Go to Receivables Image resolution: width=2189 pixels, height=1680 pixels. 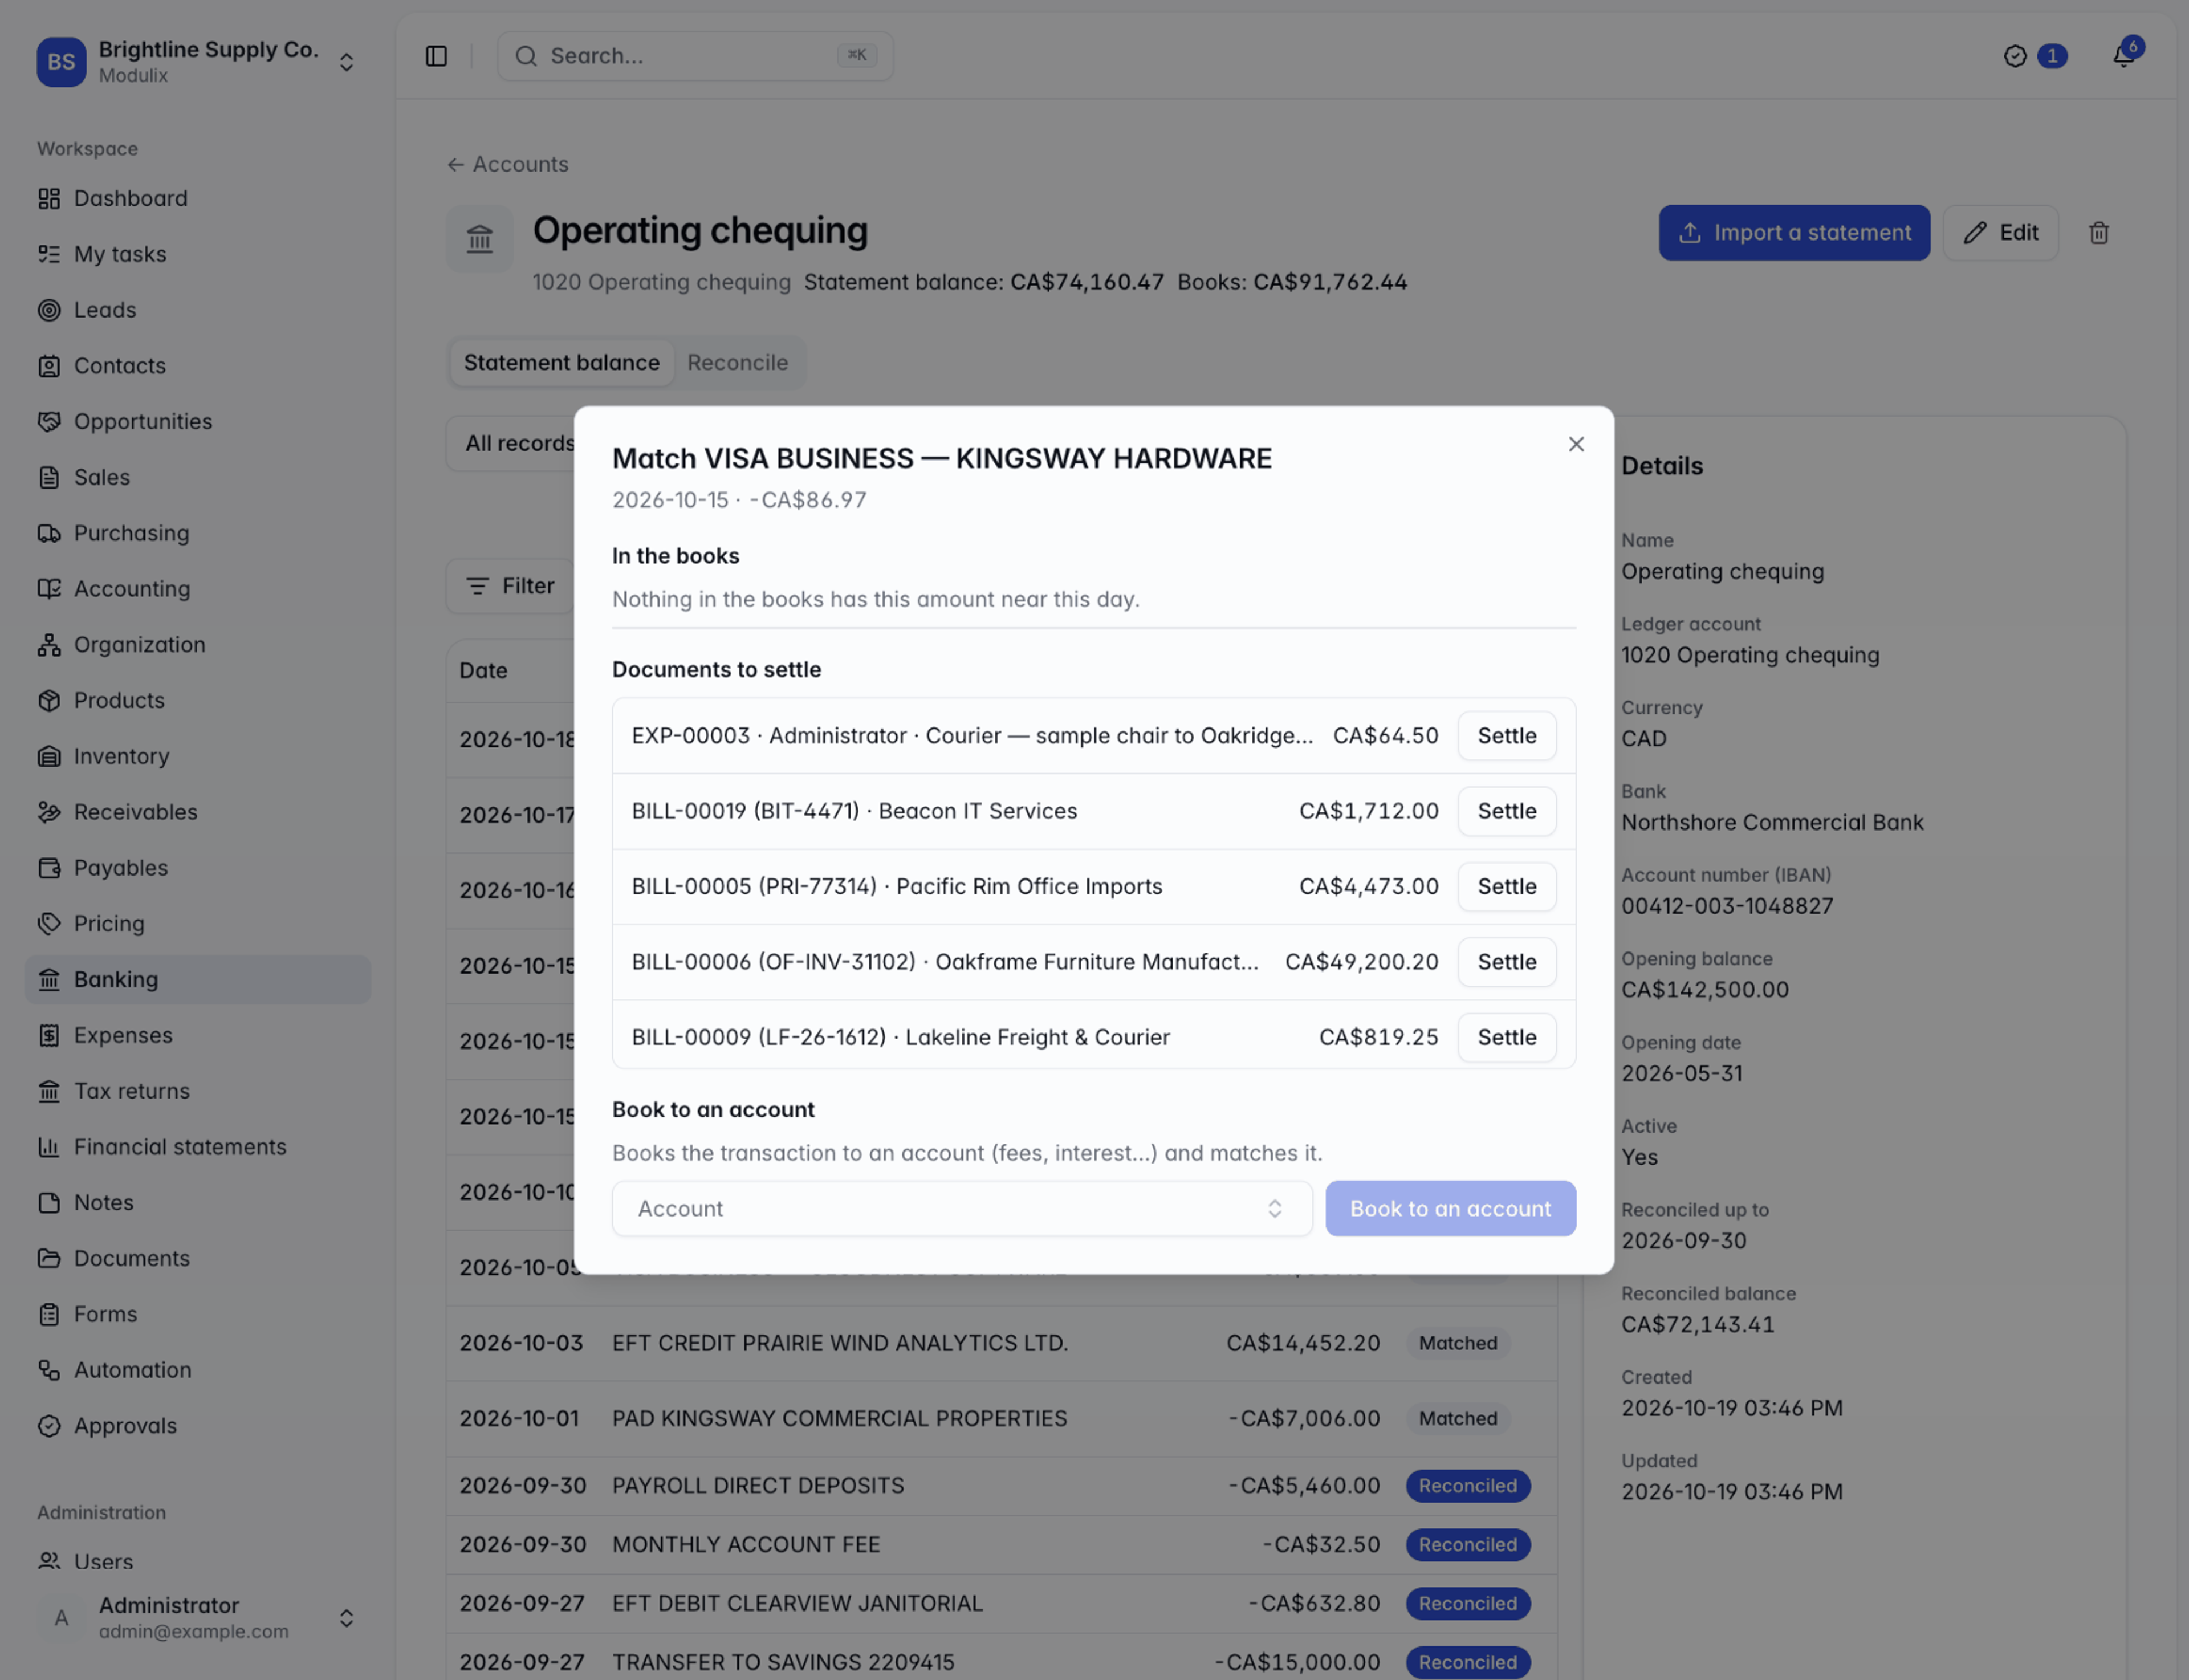pos(198,812)
